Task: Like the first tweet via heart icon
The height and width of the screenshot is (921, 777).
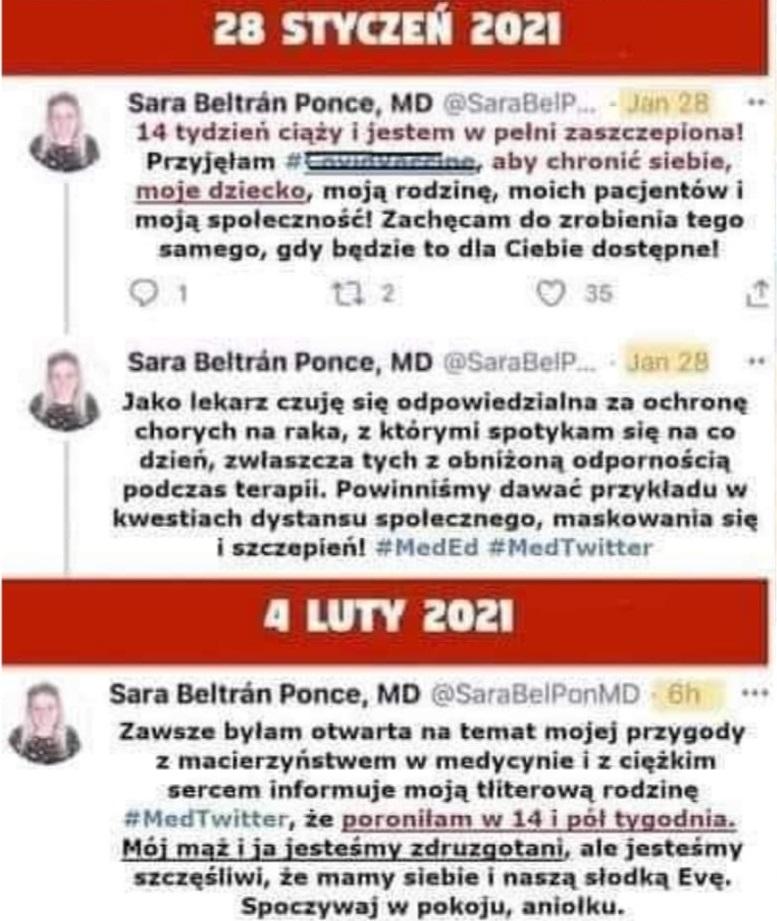Action: (551, 293)
